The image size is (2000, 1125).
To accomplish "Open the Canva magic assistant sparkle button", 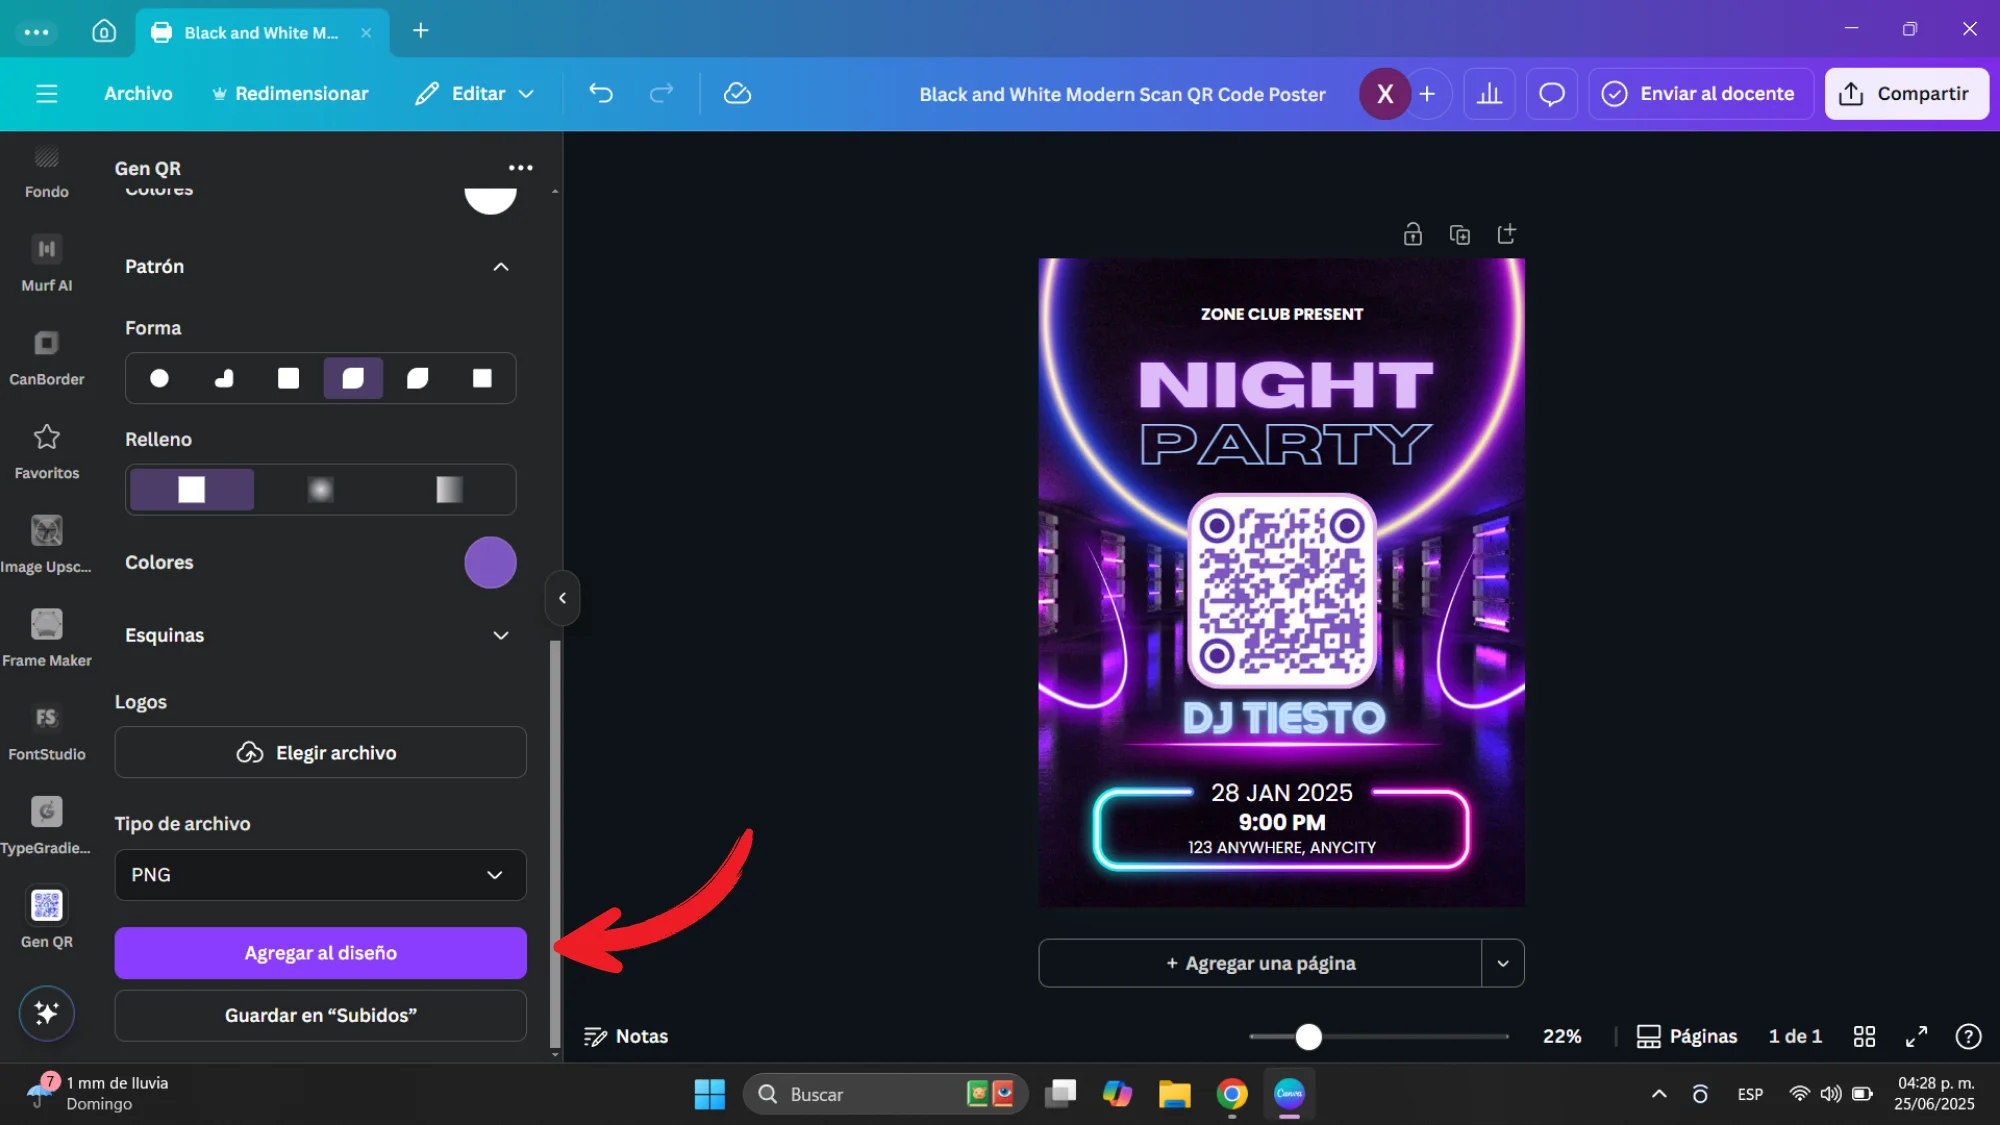I will 46,1013.
